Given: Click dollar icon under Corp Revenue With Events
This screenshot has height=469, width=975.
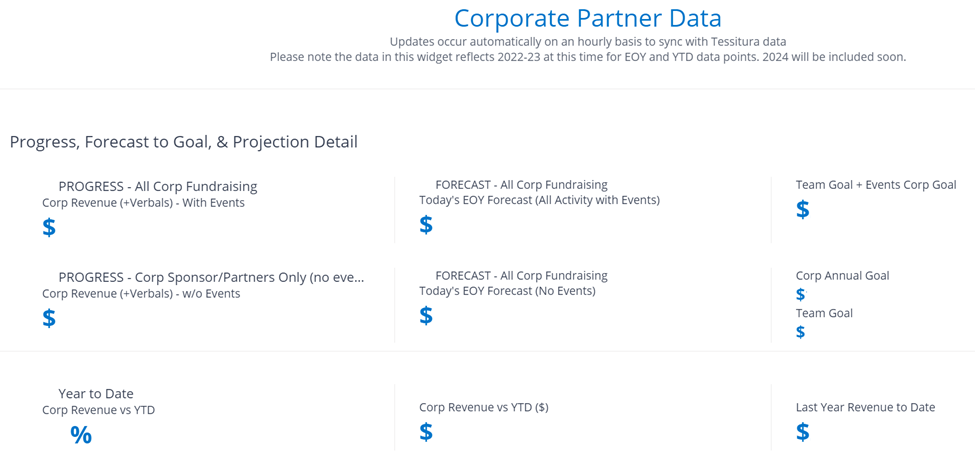Looking at the screenshot, I should coord(49,228).
